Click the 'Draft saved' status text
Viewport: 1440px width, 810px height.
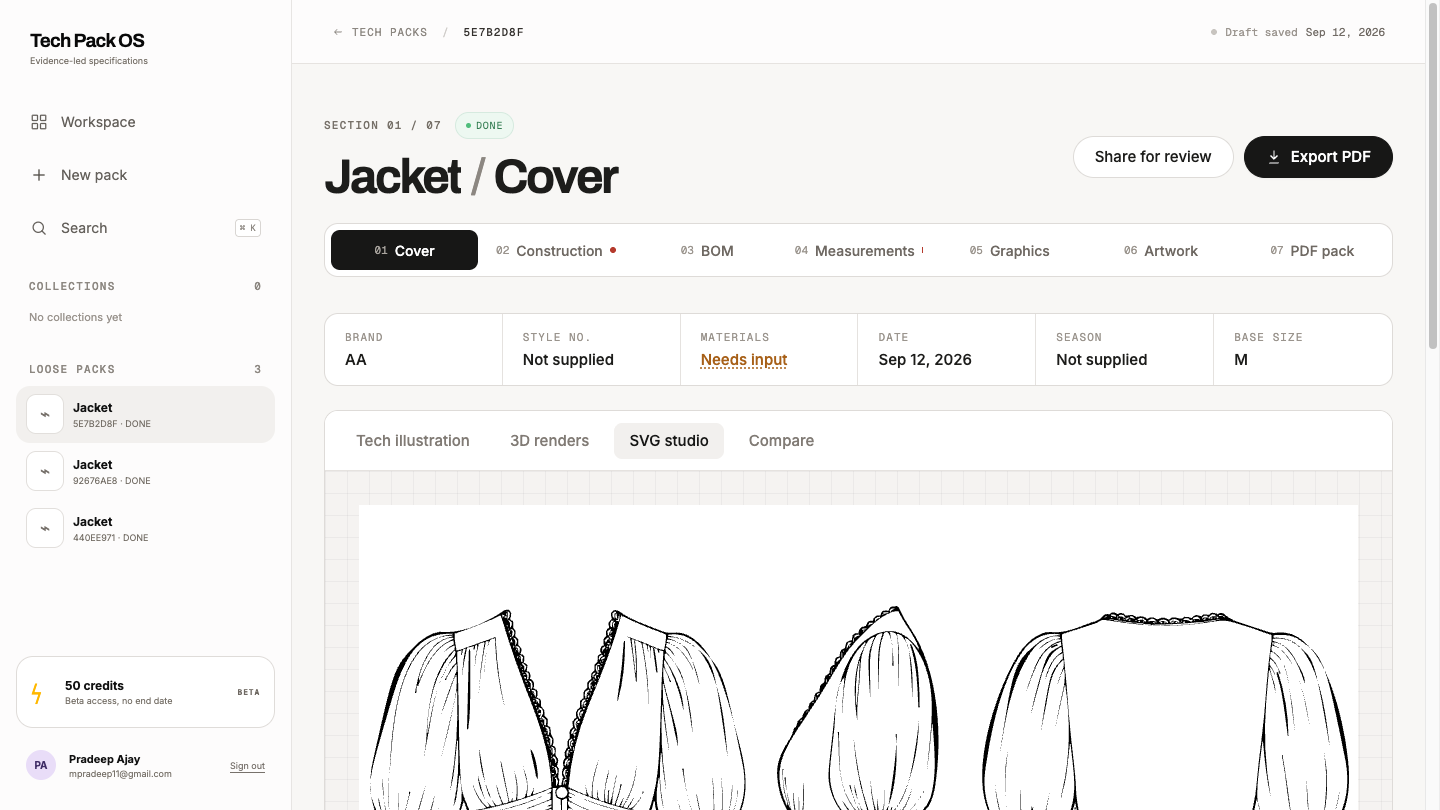click(x=1261, y=32)
